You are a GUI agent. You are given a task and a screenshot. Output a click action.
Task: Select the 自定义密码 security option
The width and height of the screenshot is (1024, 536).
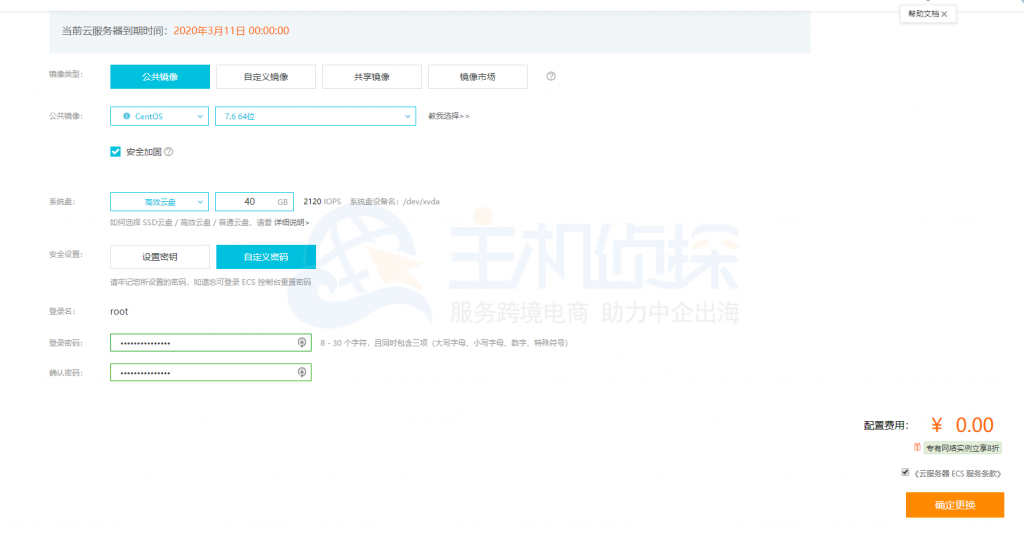point(266,257)
